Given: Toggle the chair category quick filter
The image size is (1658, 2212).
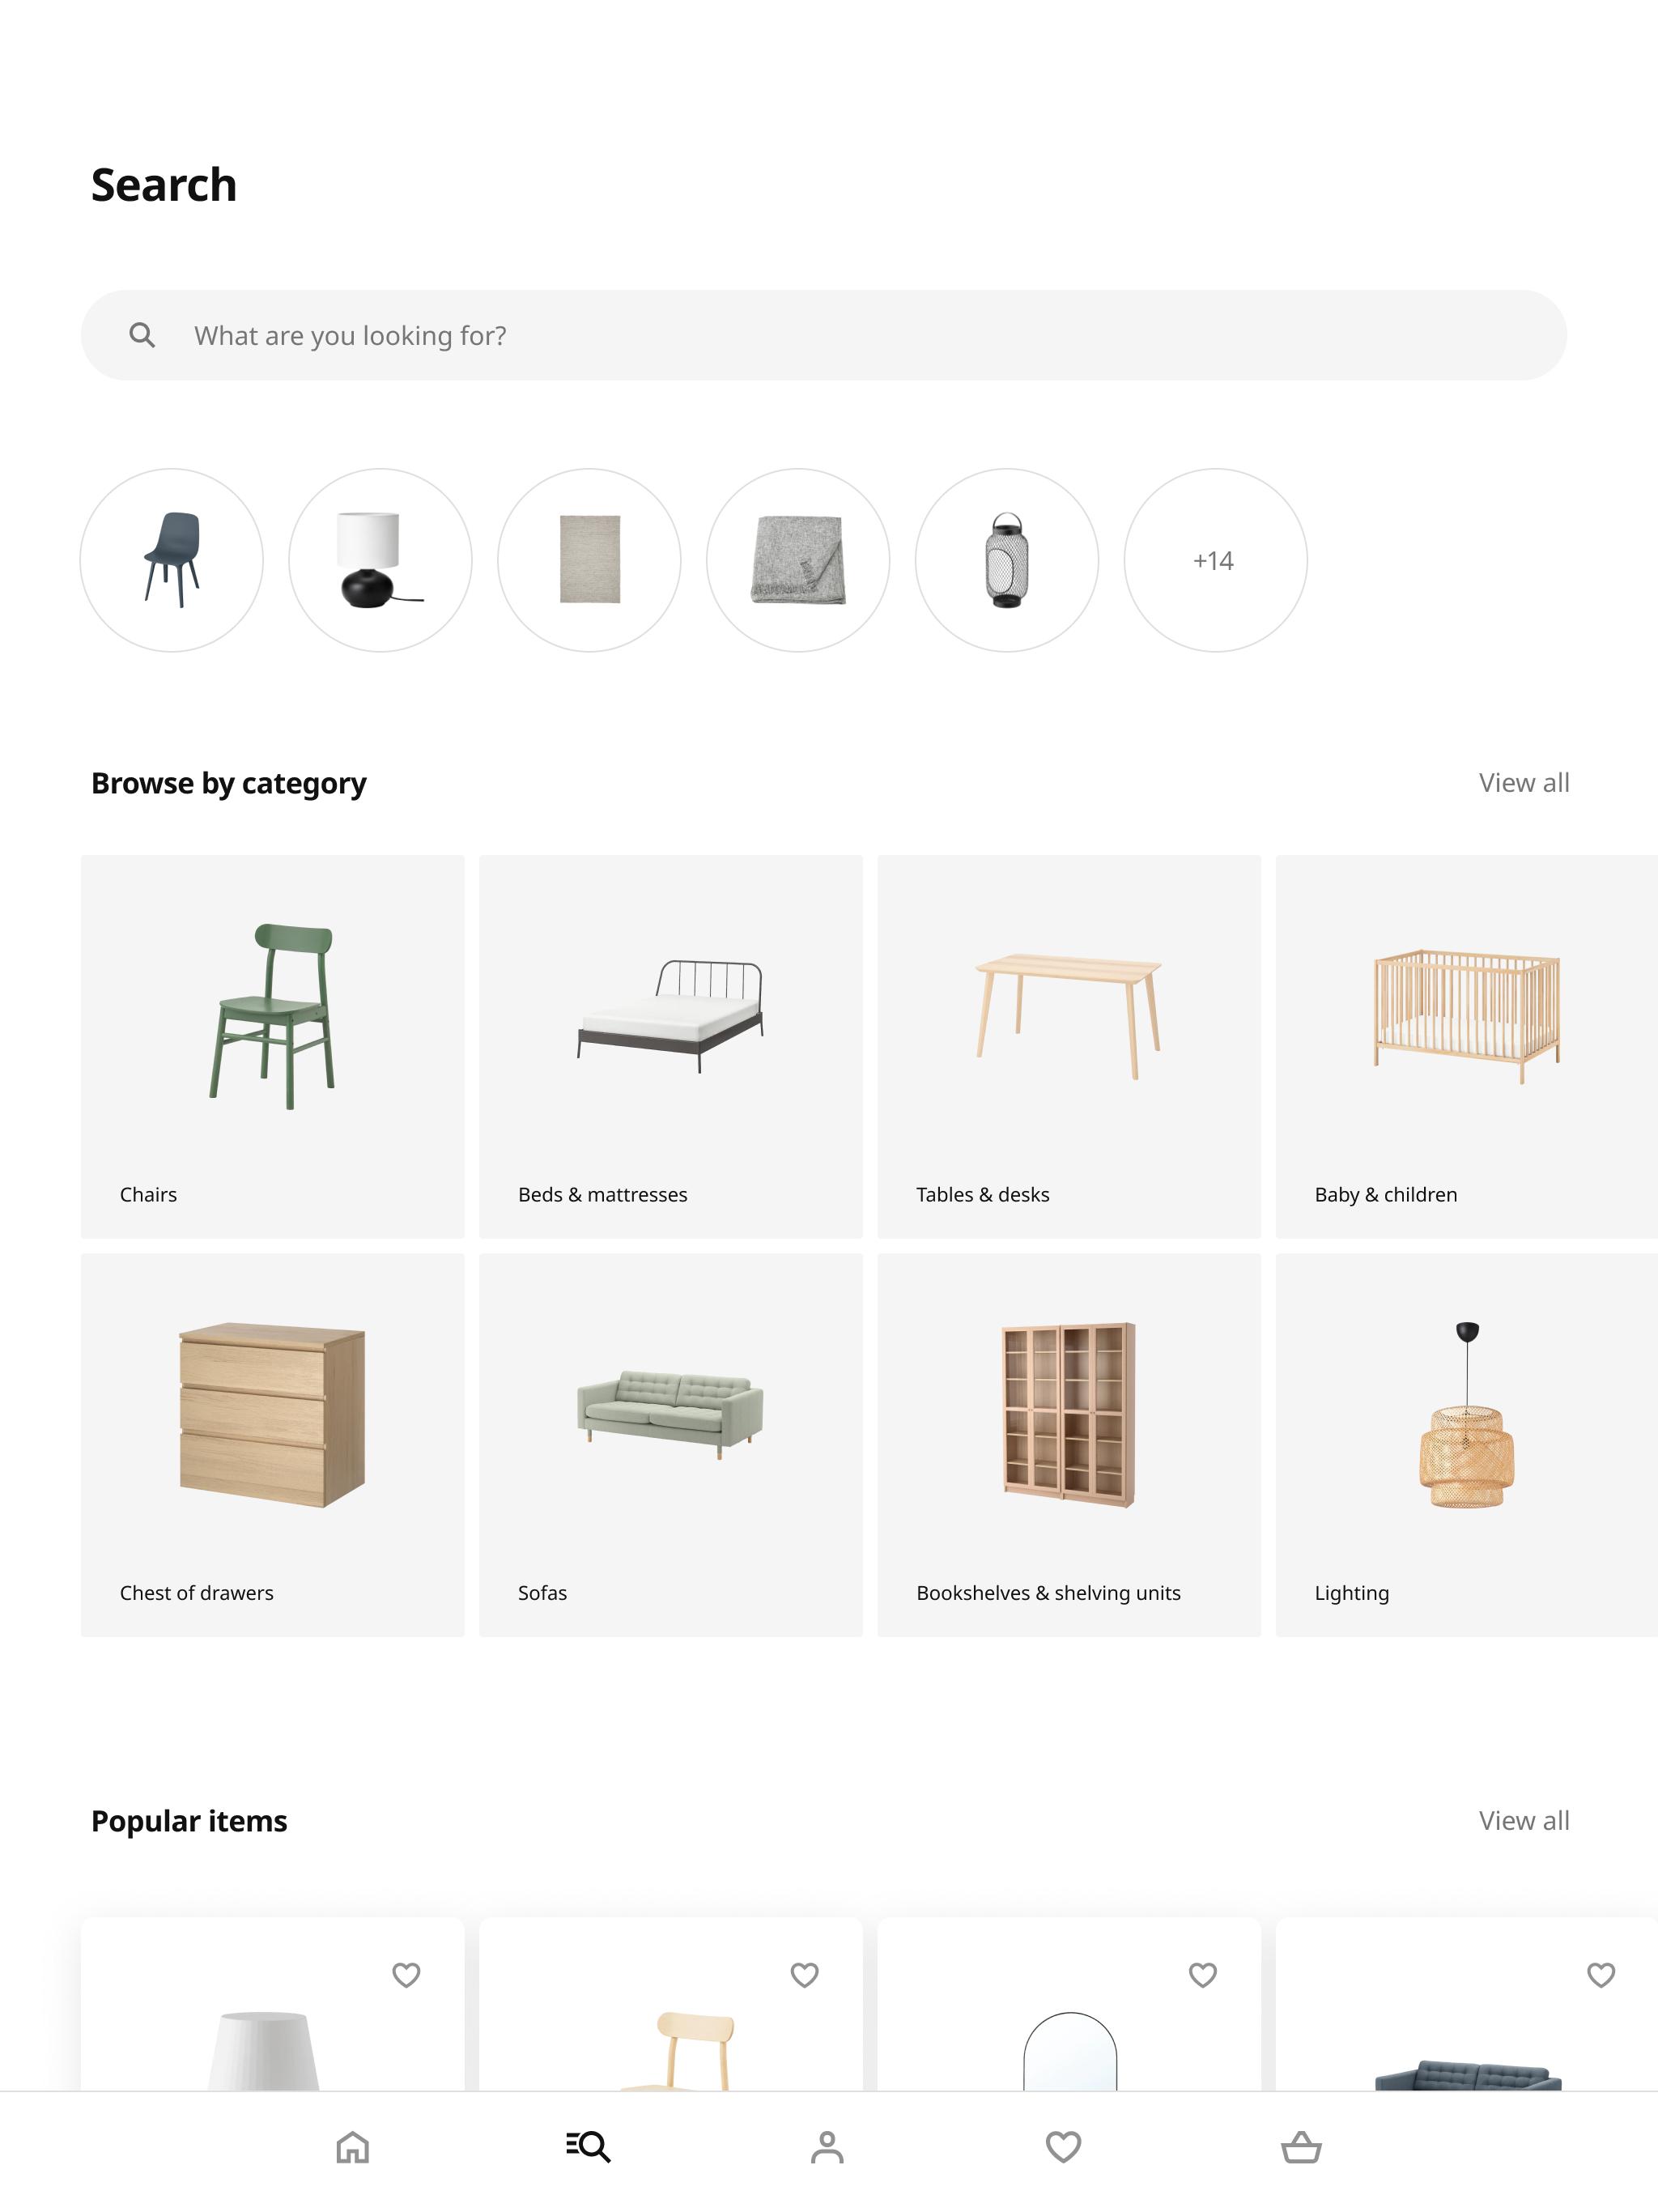Looking at the screenshot, I should [172, 559].
